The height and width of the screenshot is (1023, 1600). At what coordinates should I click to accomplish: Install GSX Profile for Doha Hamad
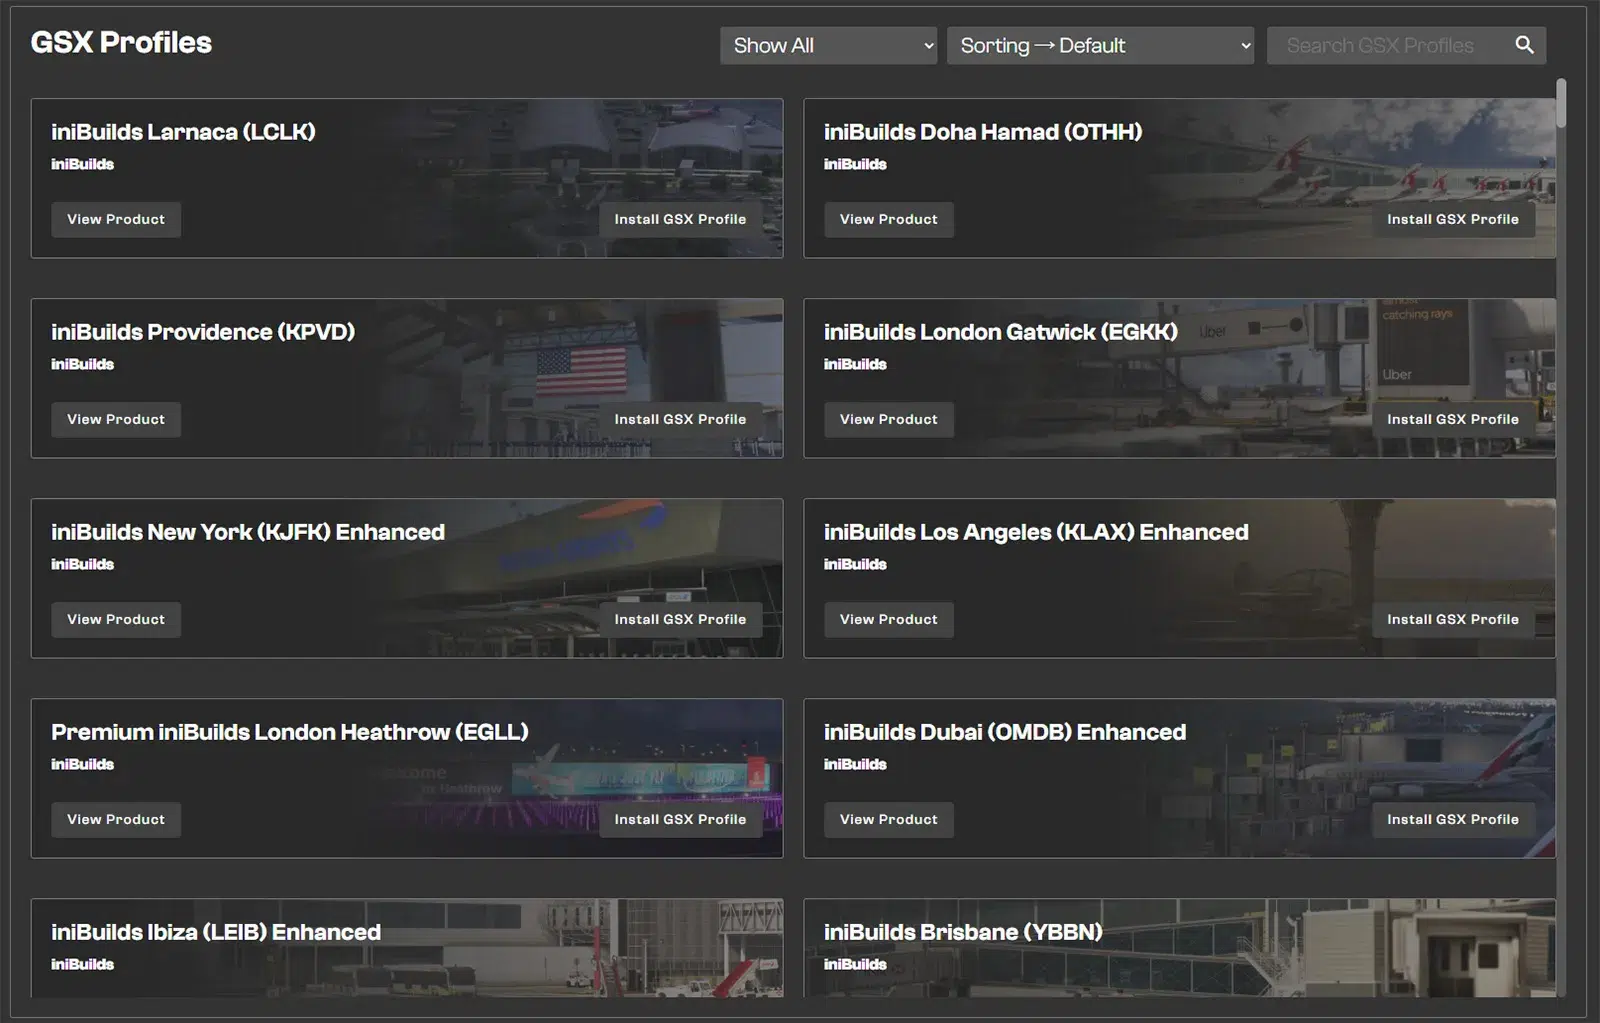1452,219
